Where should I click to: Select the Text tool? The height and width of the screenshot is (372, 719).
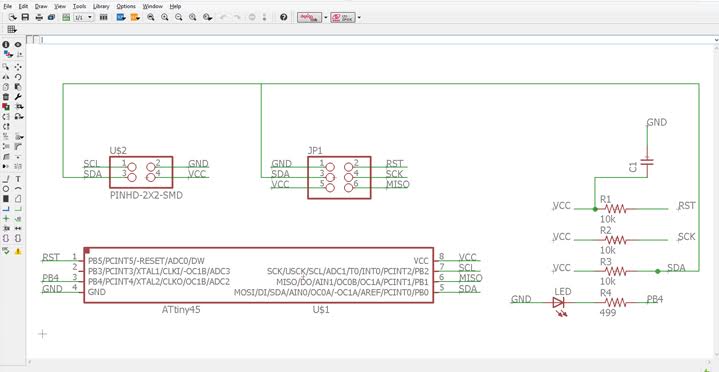[x=18, y=179]
